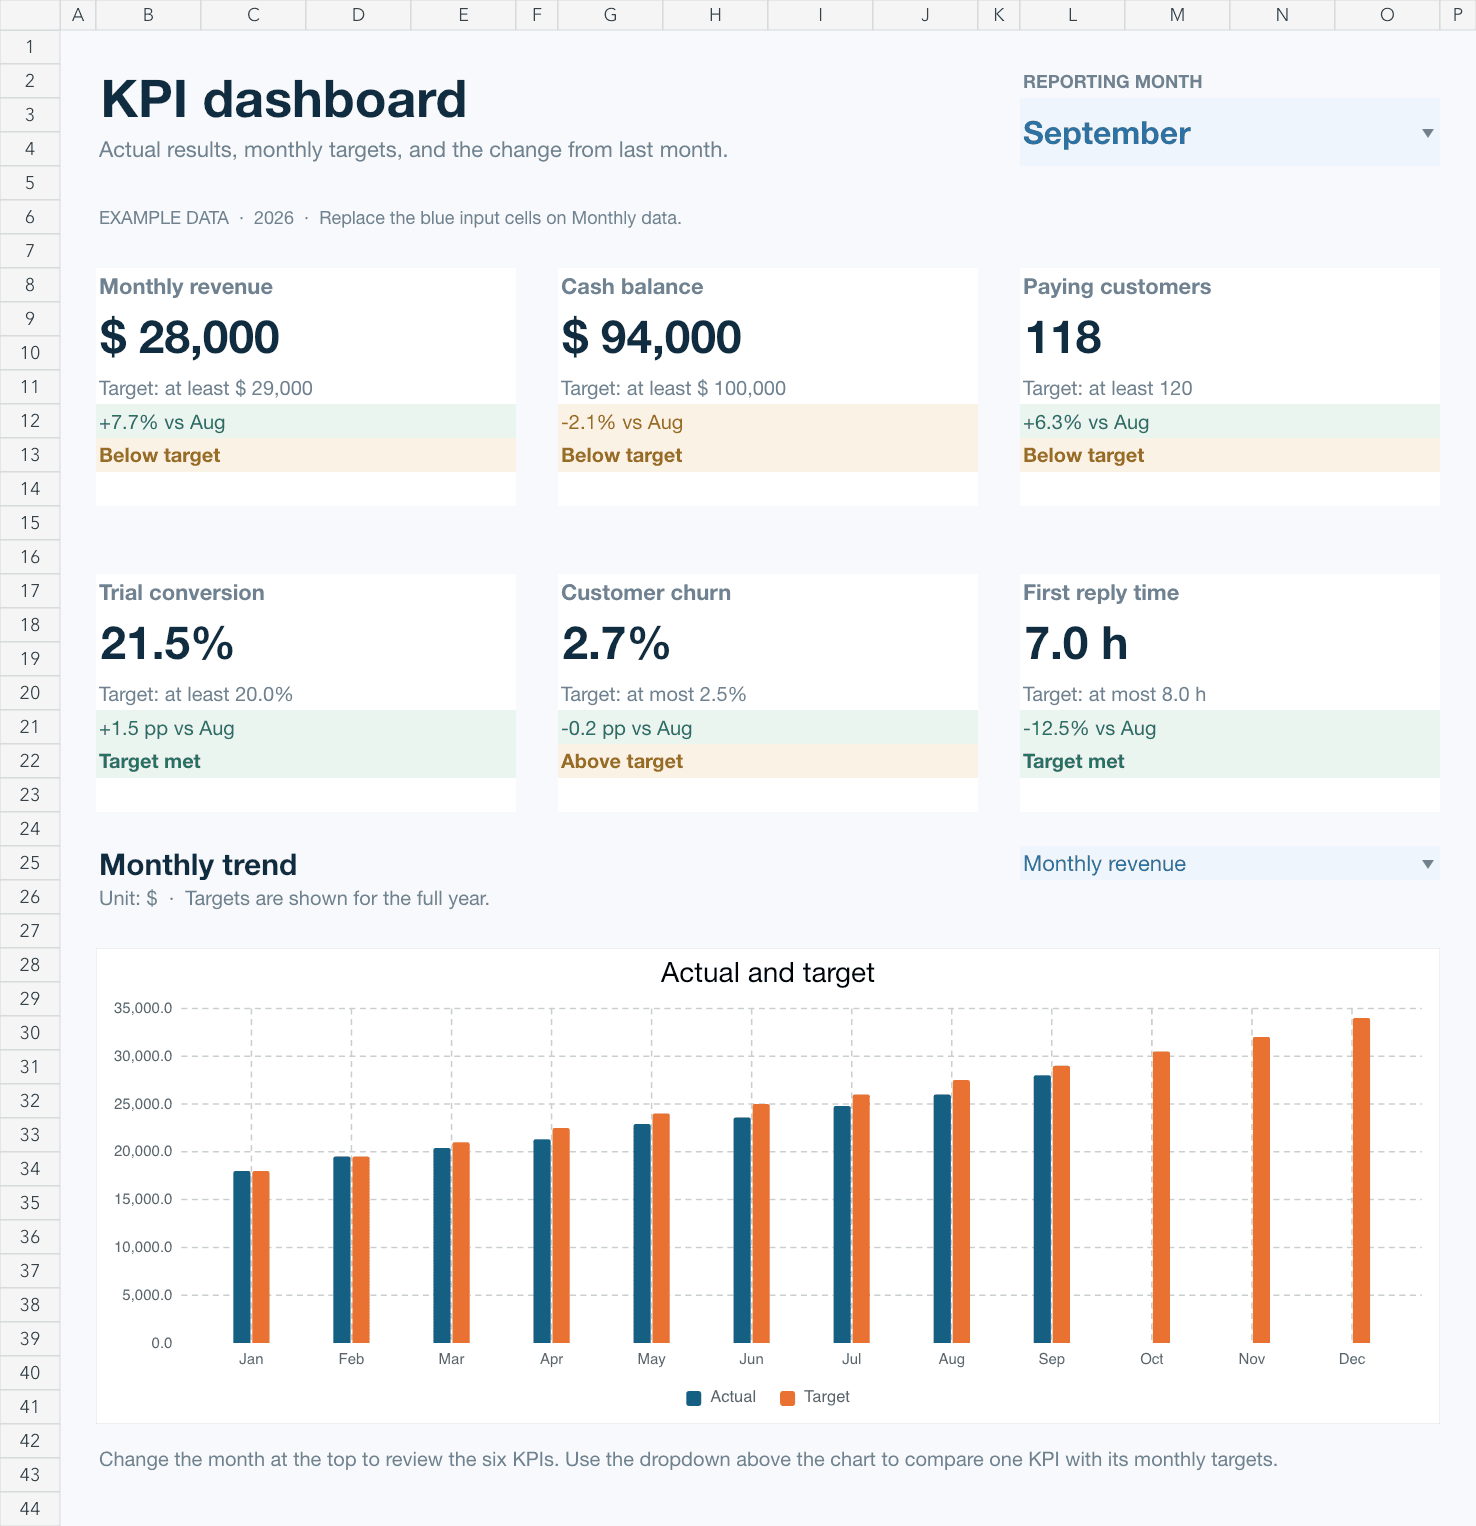Select row 25 header
Image resolution: width=1476 pixels, height=1526 pixels.
coord(30,863)
